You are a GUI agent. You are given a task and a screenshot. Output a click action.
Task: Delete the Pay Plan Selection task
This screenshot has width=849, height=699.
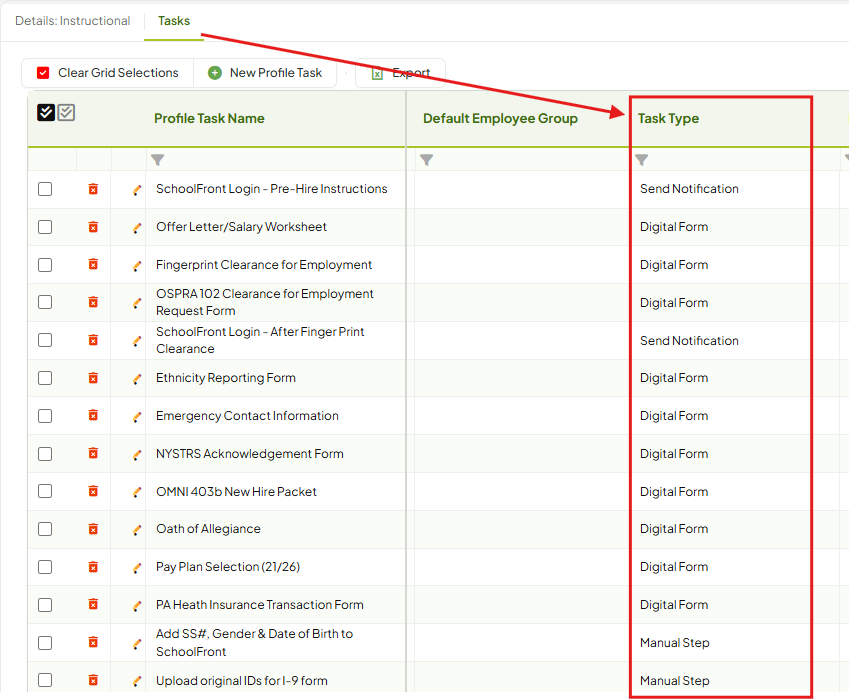(93, 567)
